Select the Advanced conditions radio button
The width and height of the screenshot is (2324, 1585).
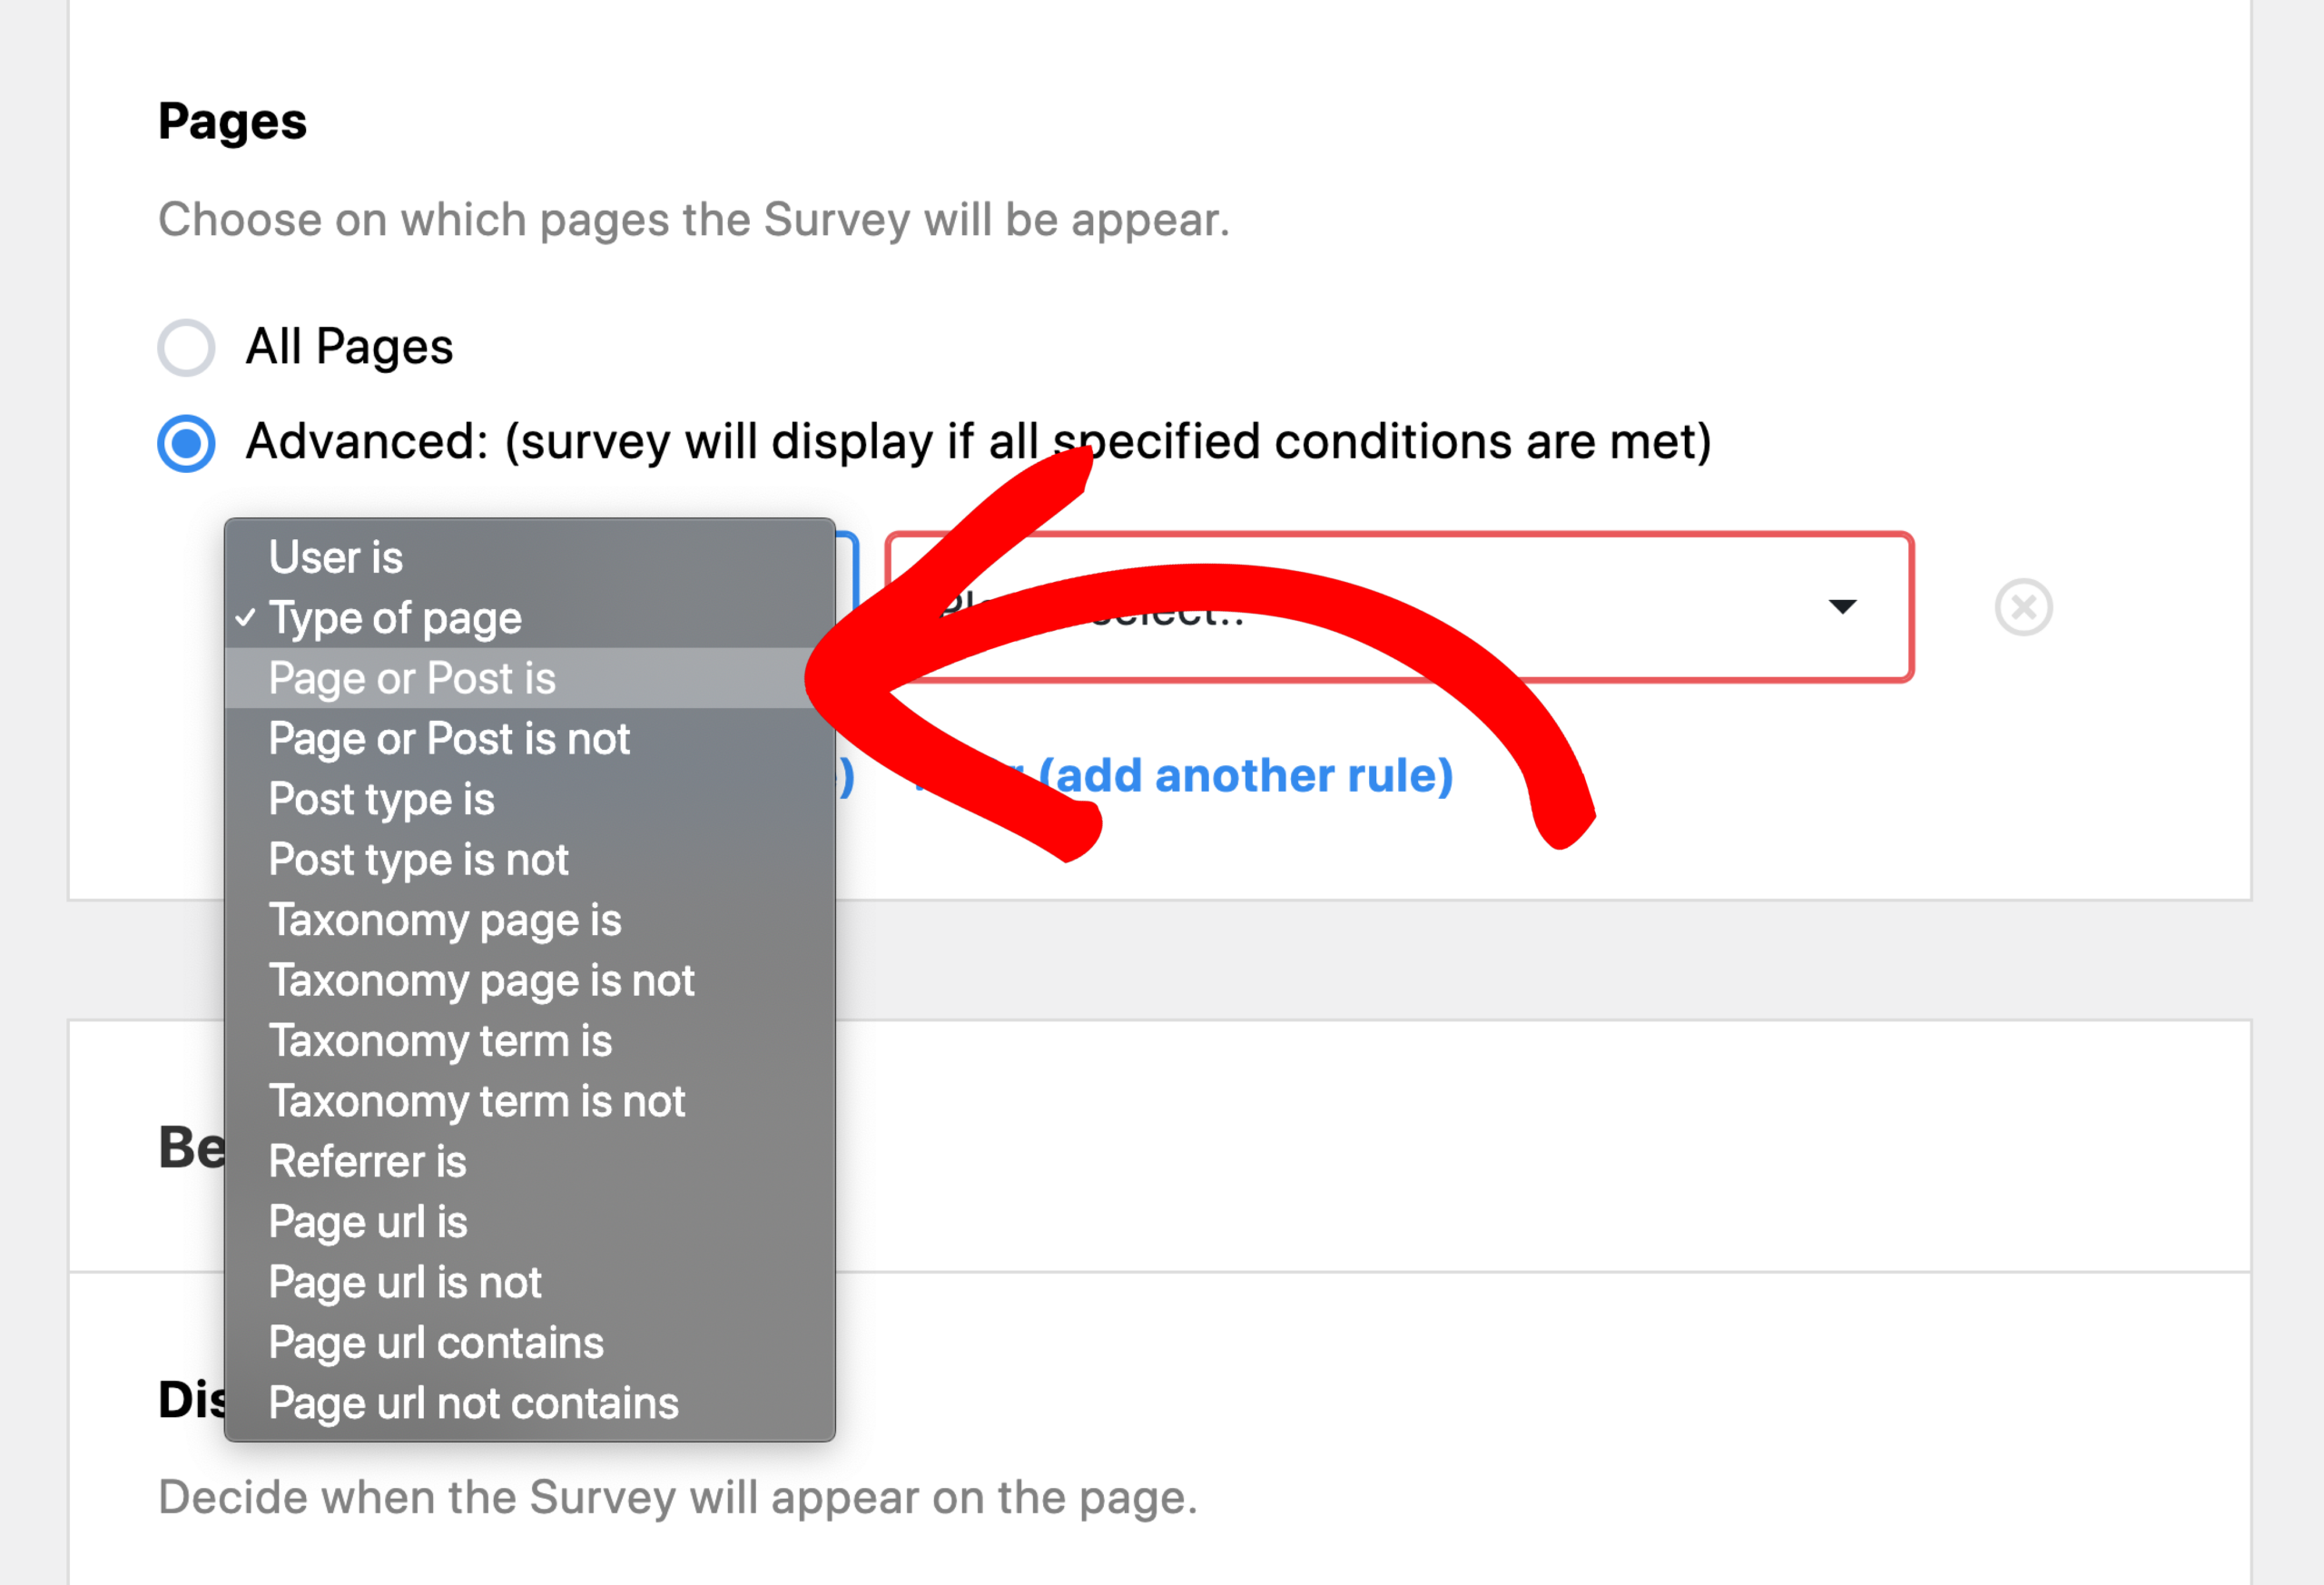point(186,443)
